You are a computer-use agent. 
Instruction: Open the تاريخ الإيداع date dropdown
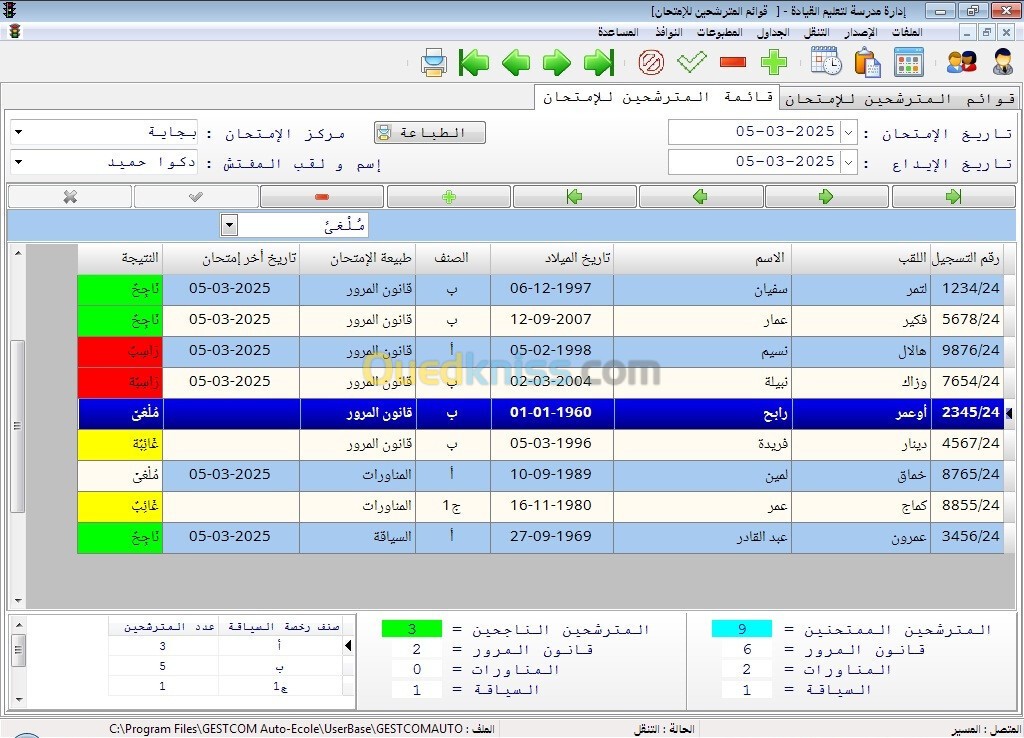click(x=848, y=162)
